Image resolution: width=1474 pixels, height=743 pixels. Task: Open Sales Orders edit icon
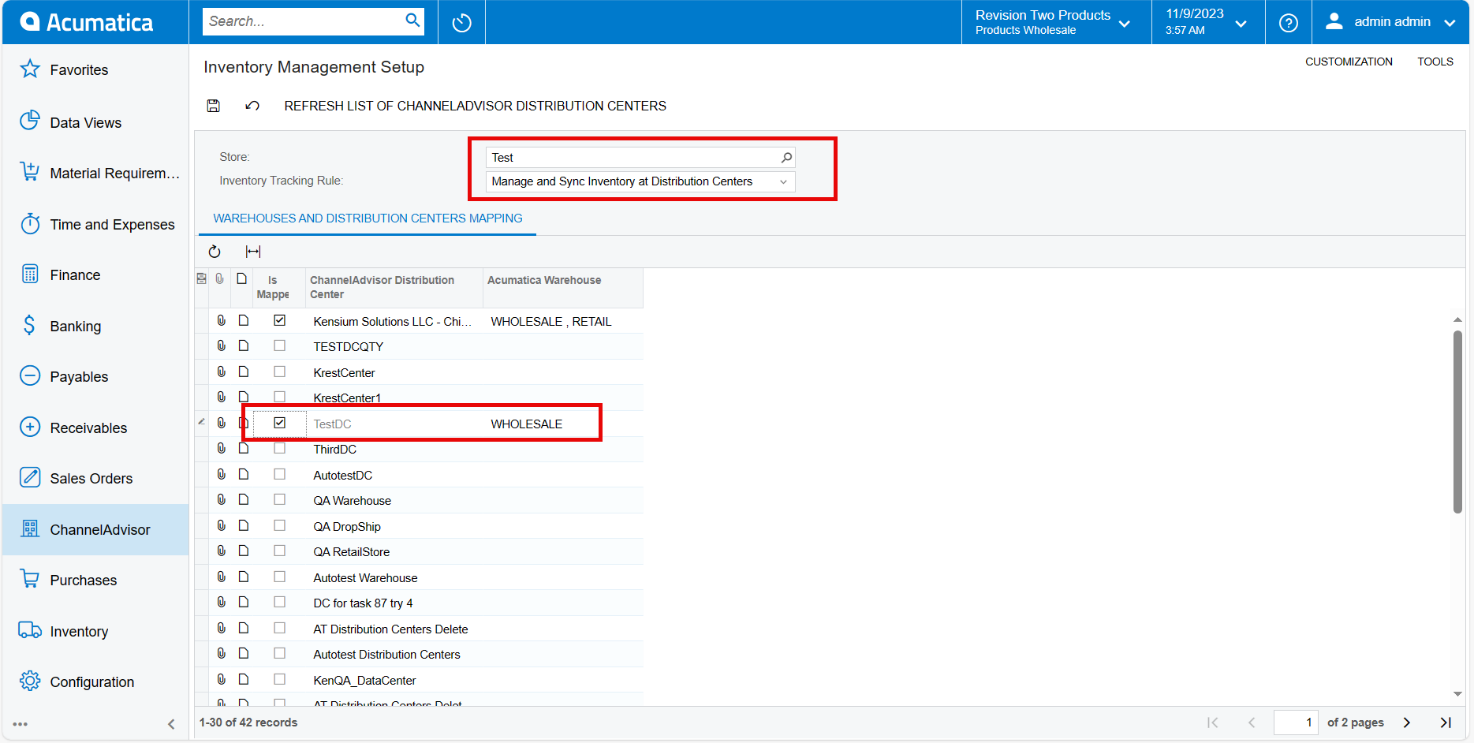coord(30,478)
